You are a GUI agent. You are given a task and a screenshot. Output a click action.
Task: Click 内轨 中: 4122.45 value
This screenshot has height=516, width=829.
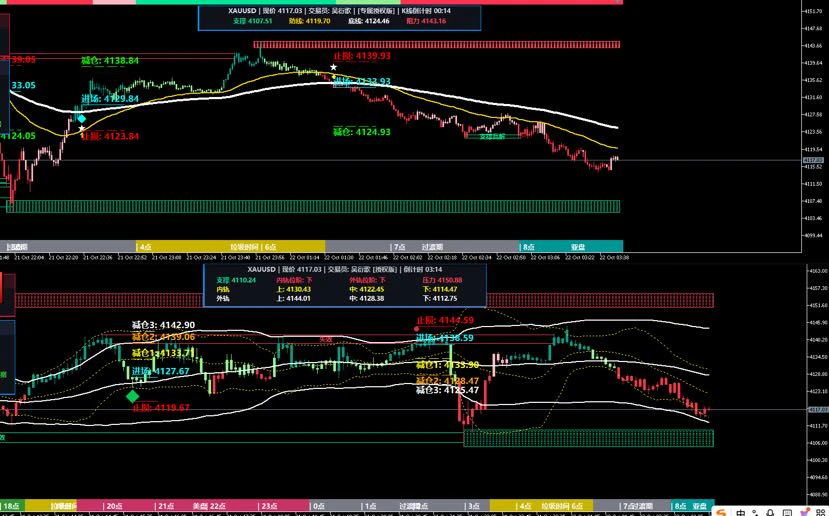[366, 290]
